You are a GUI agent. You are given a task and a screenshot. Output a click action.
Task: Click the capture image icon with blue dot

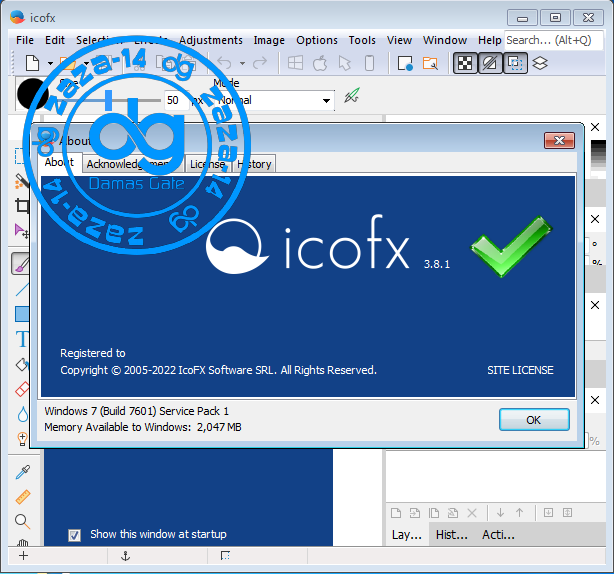click(x=405, y=63)
